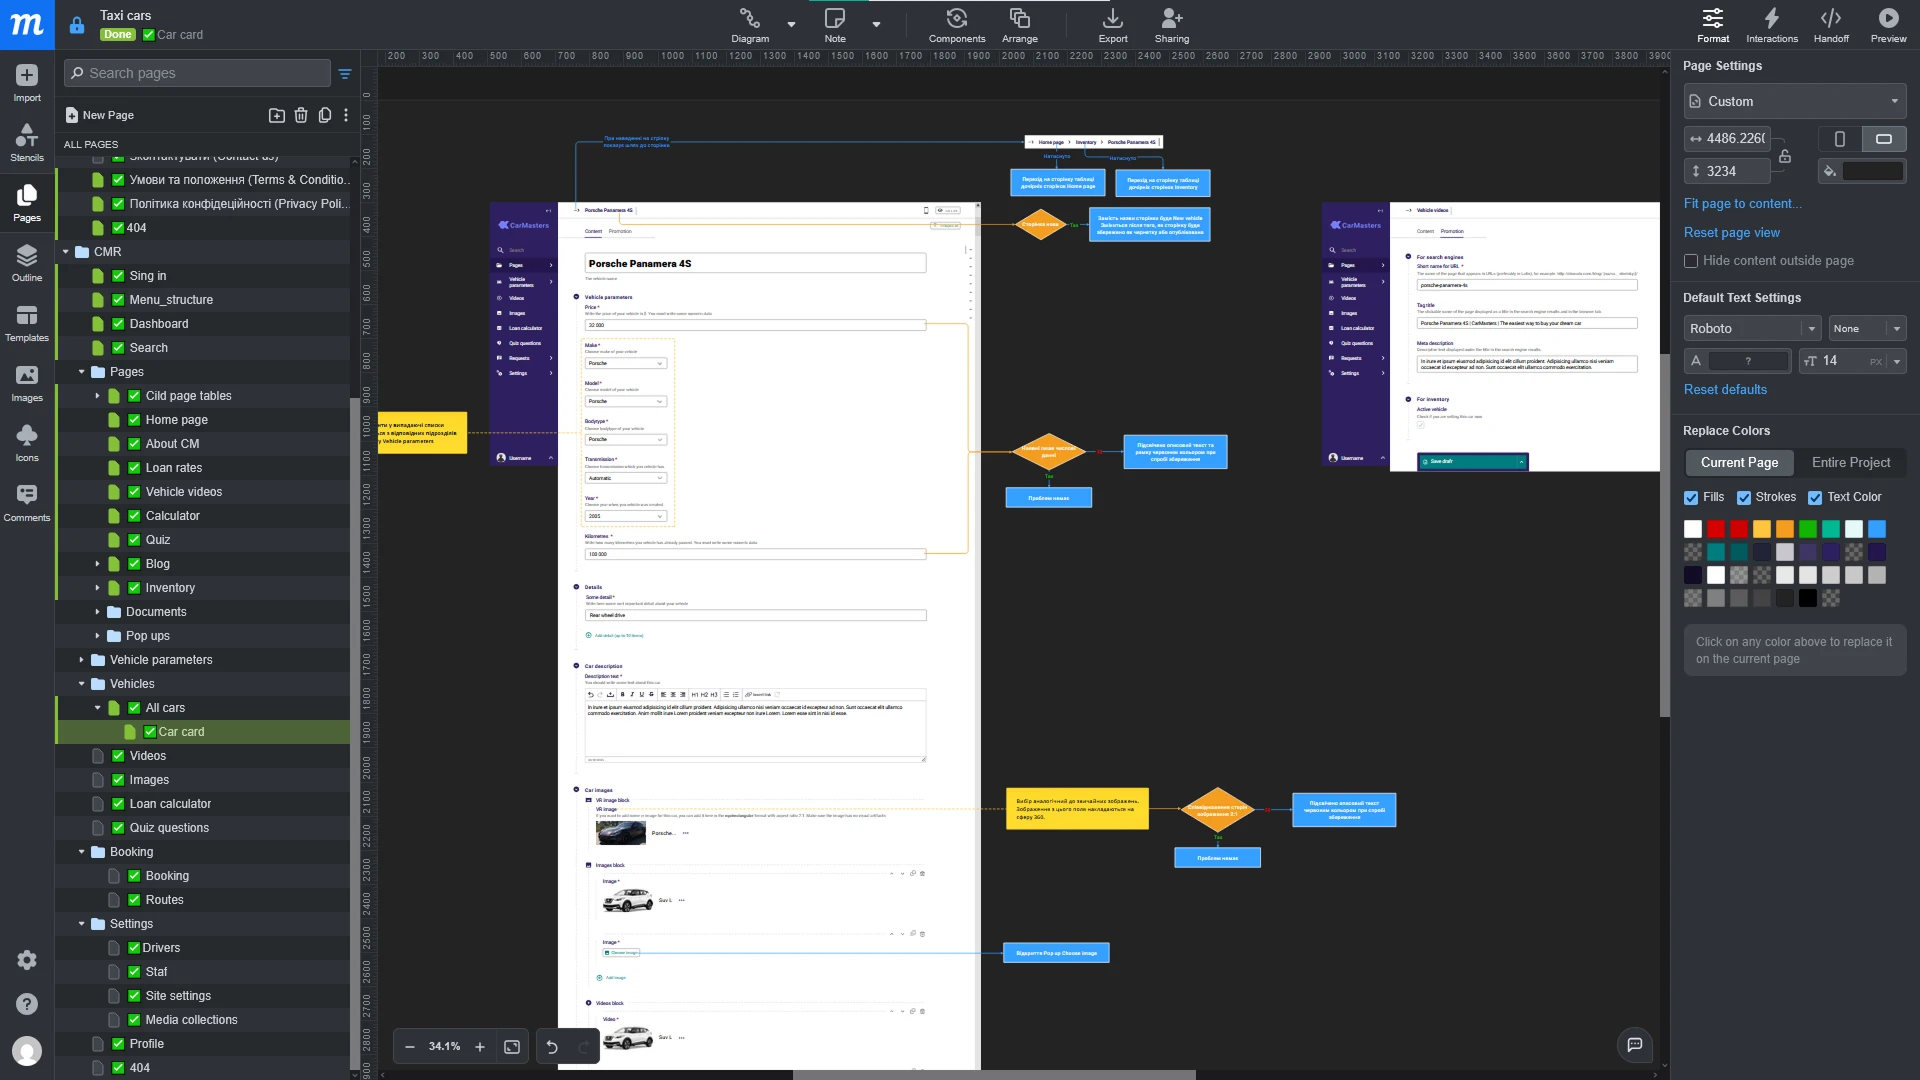The image size is (1920, 1080).
Task: Open the Components panel
Action: coord(957,24)
